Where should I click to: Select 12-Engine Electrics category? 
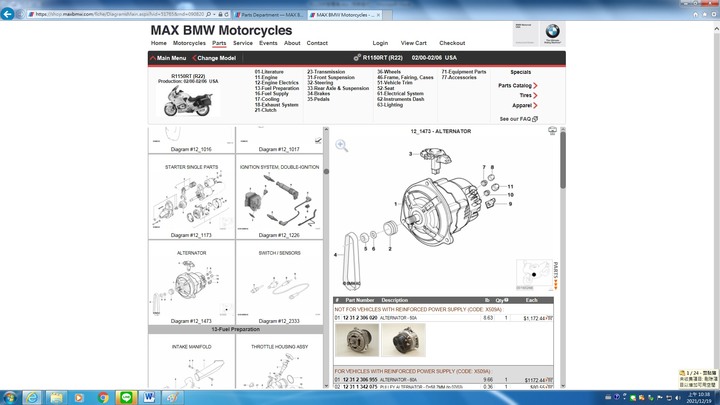276,83
